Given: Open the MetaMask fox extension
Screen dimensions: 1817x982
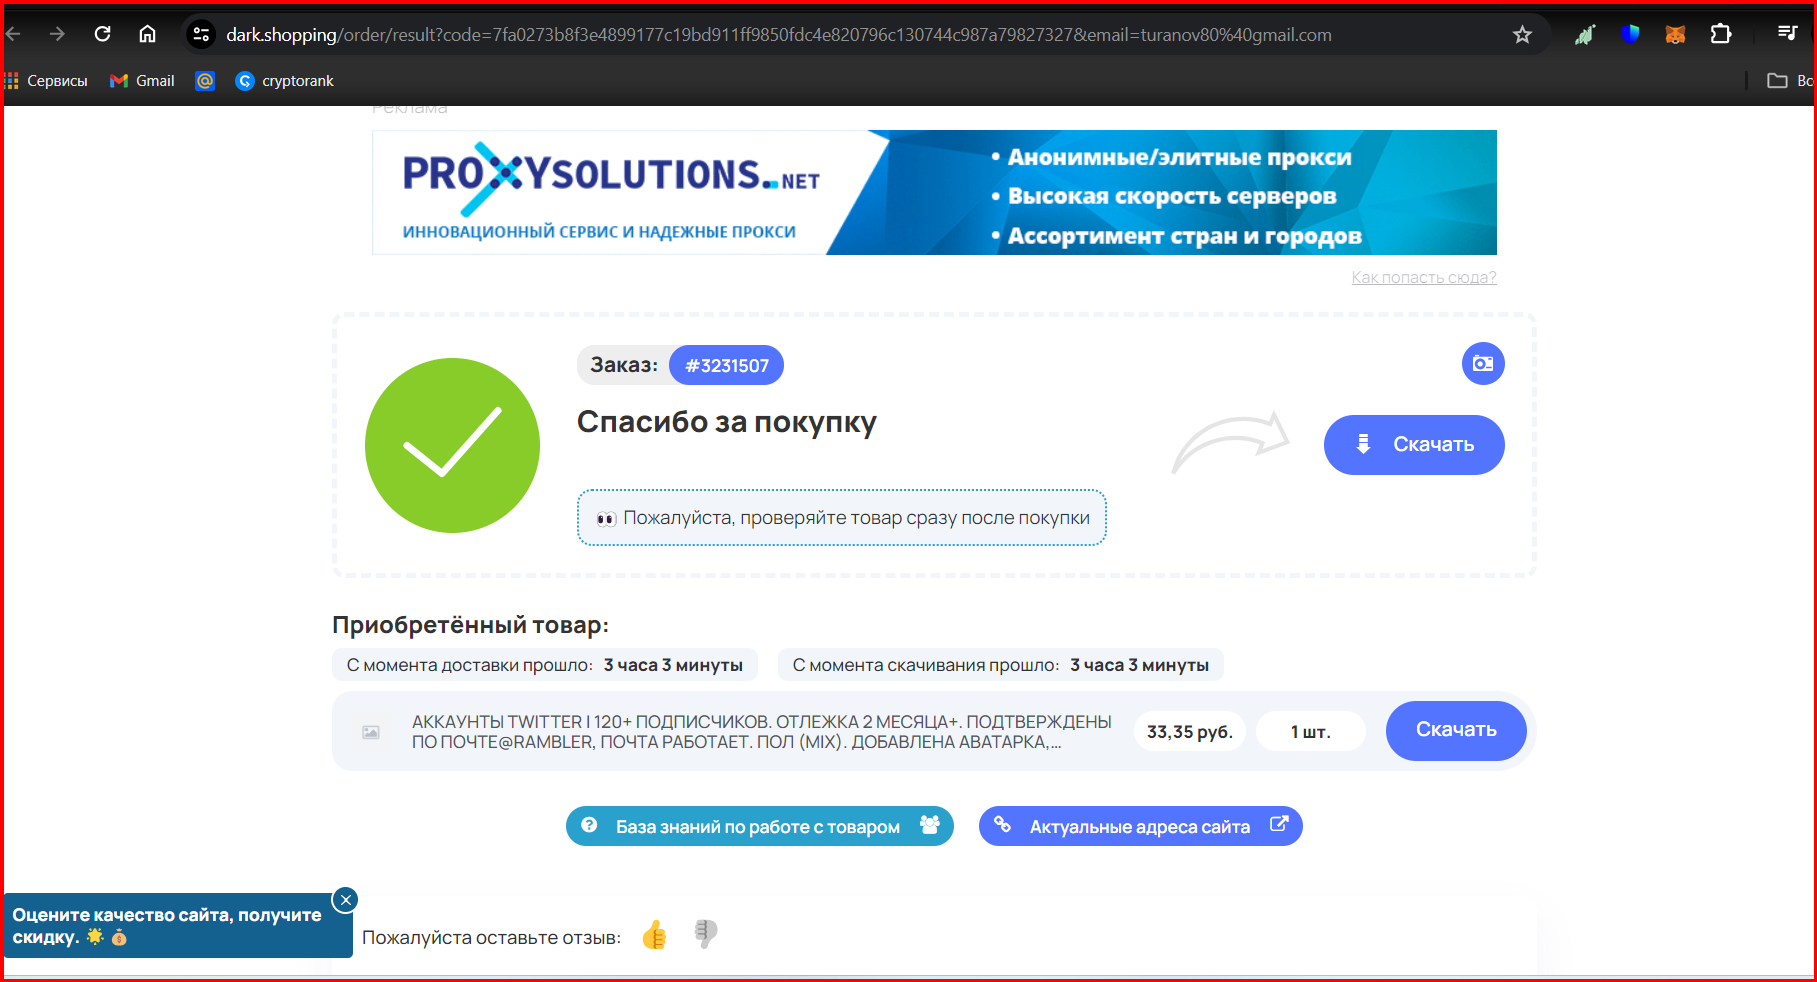Looking at the screenshot, I should (x=1675, y=35).
